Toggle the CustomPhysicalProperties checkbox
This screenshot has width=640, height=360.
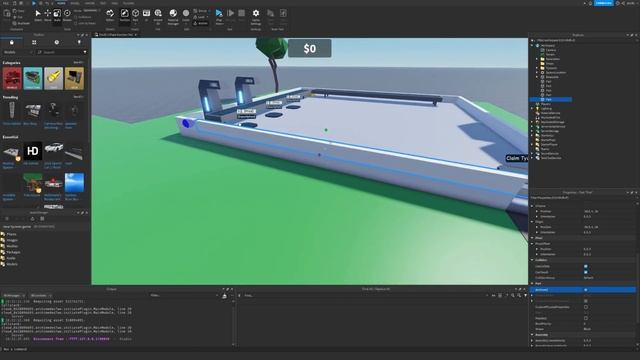tap(586, 307)
